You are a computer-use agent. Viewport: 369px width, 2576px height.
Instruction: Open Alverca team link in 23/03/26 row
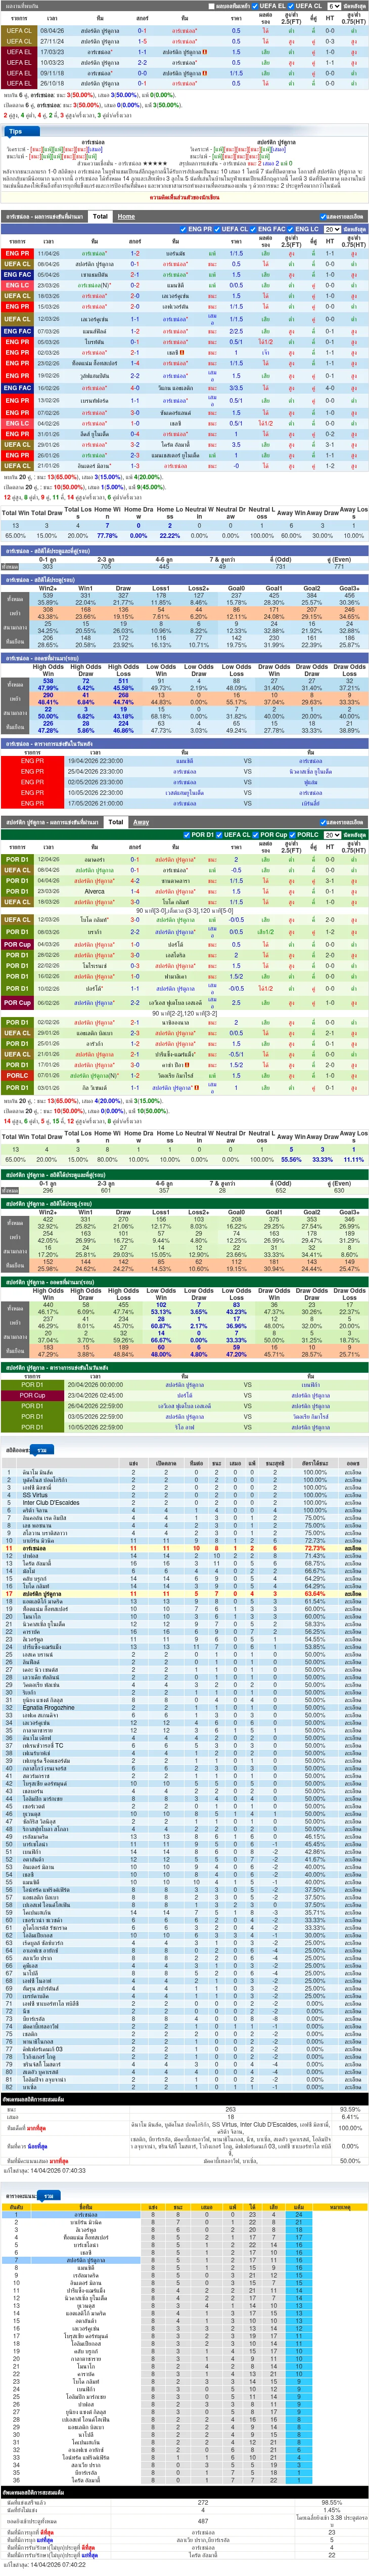point(94,891)
